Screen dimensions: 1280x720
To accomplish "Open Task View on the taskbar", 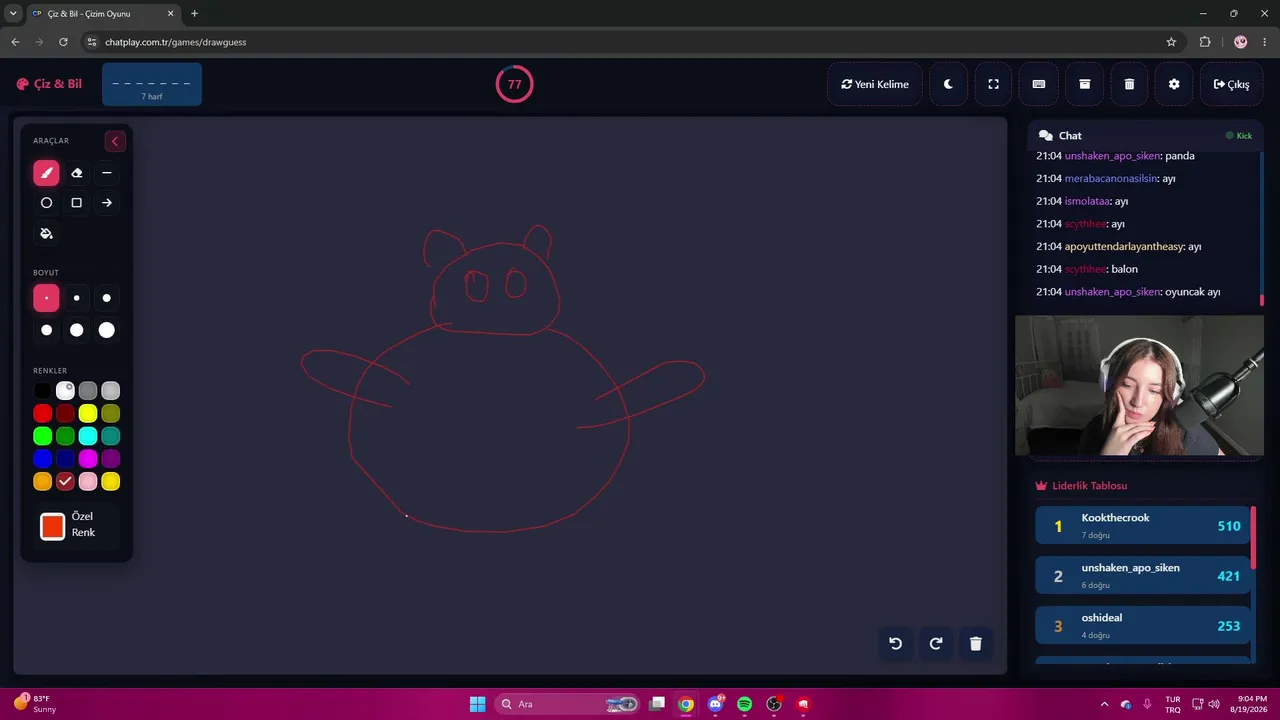I will pyautogui.click(x=657, y=704).
